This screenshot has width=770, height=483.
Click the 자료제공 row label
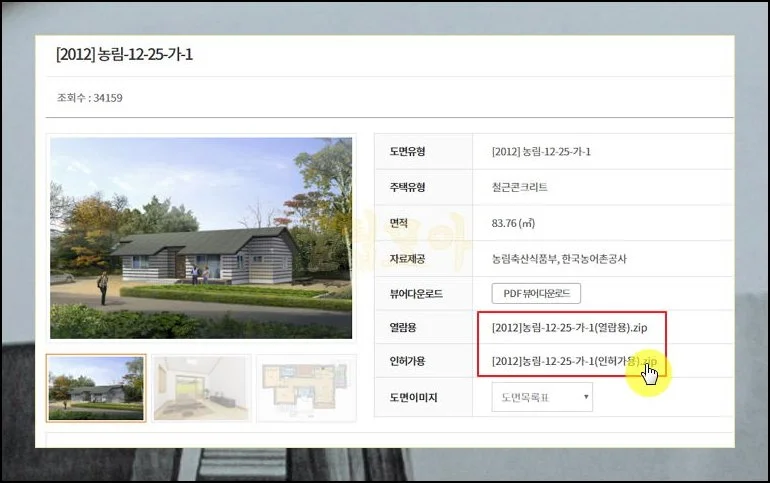coord(408,259)
